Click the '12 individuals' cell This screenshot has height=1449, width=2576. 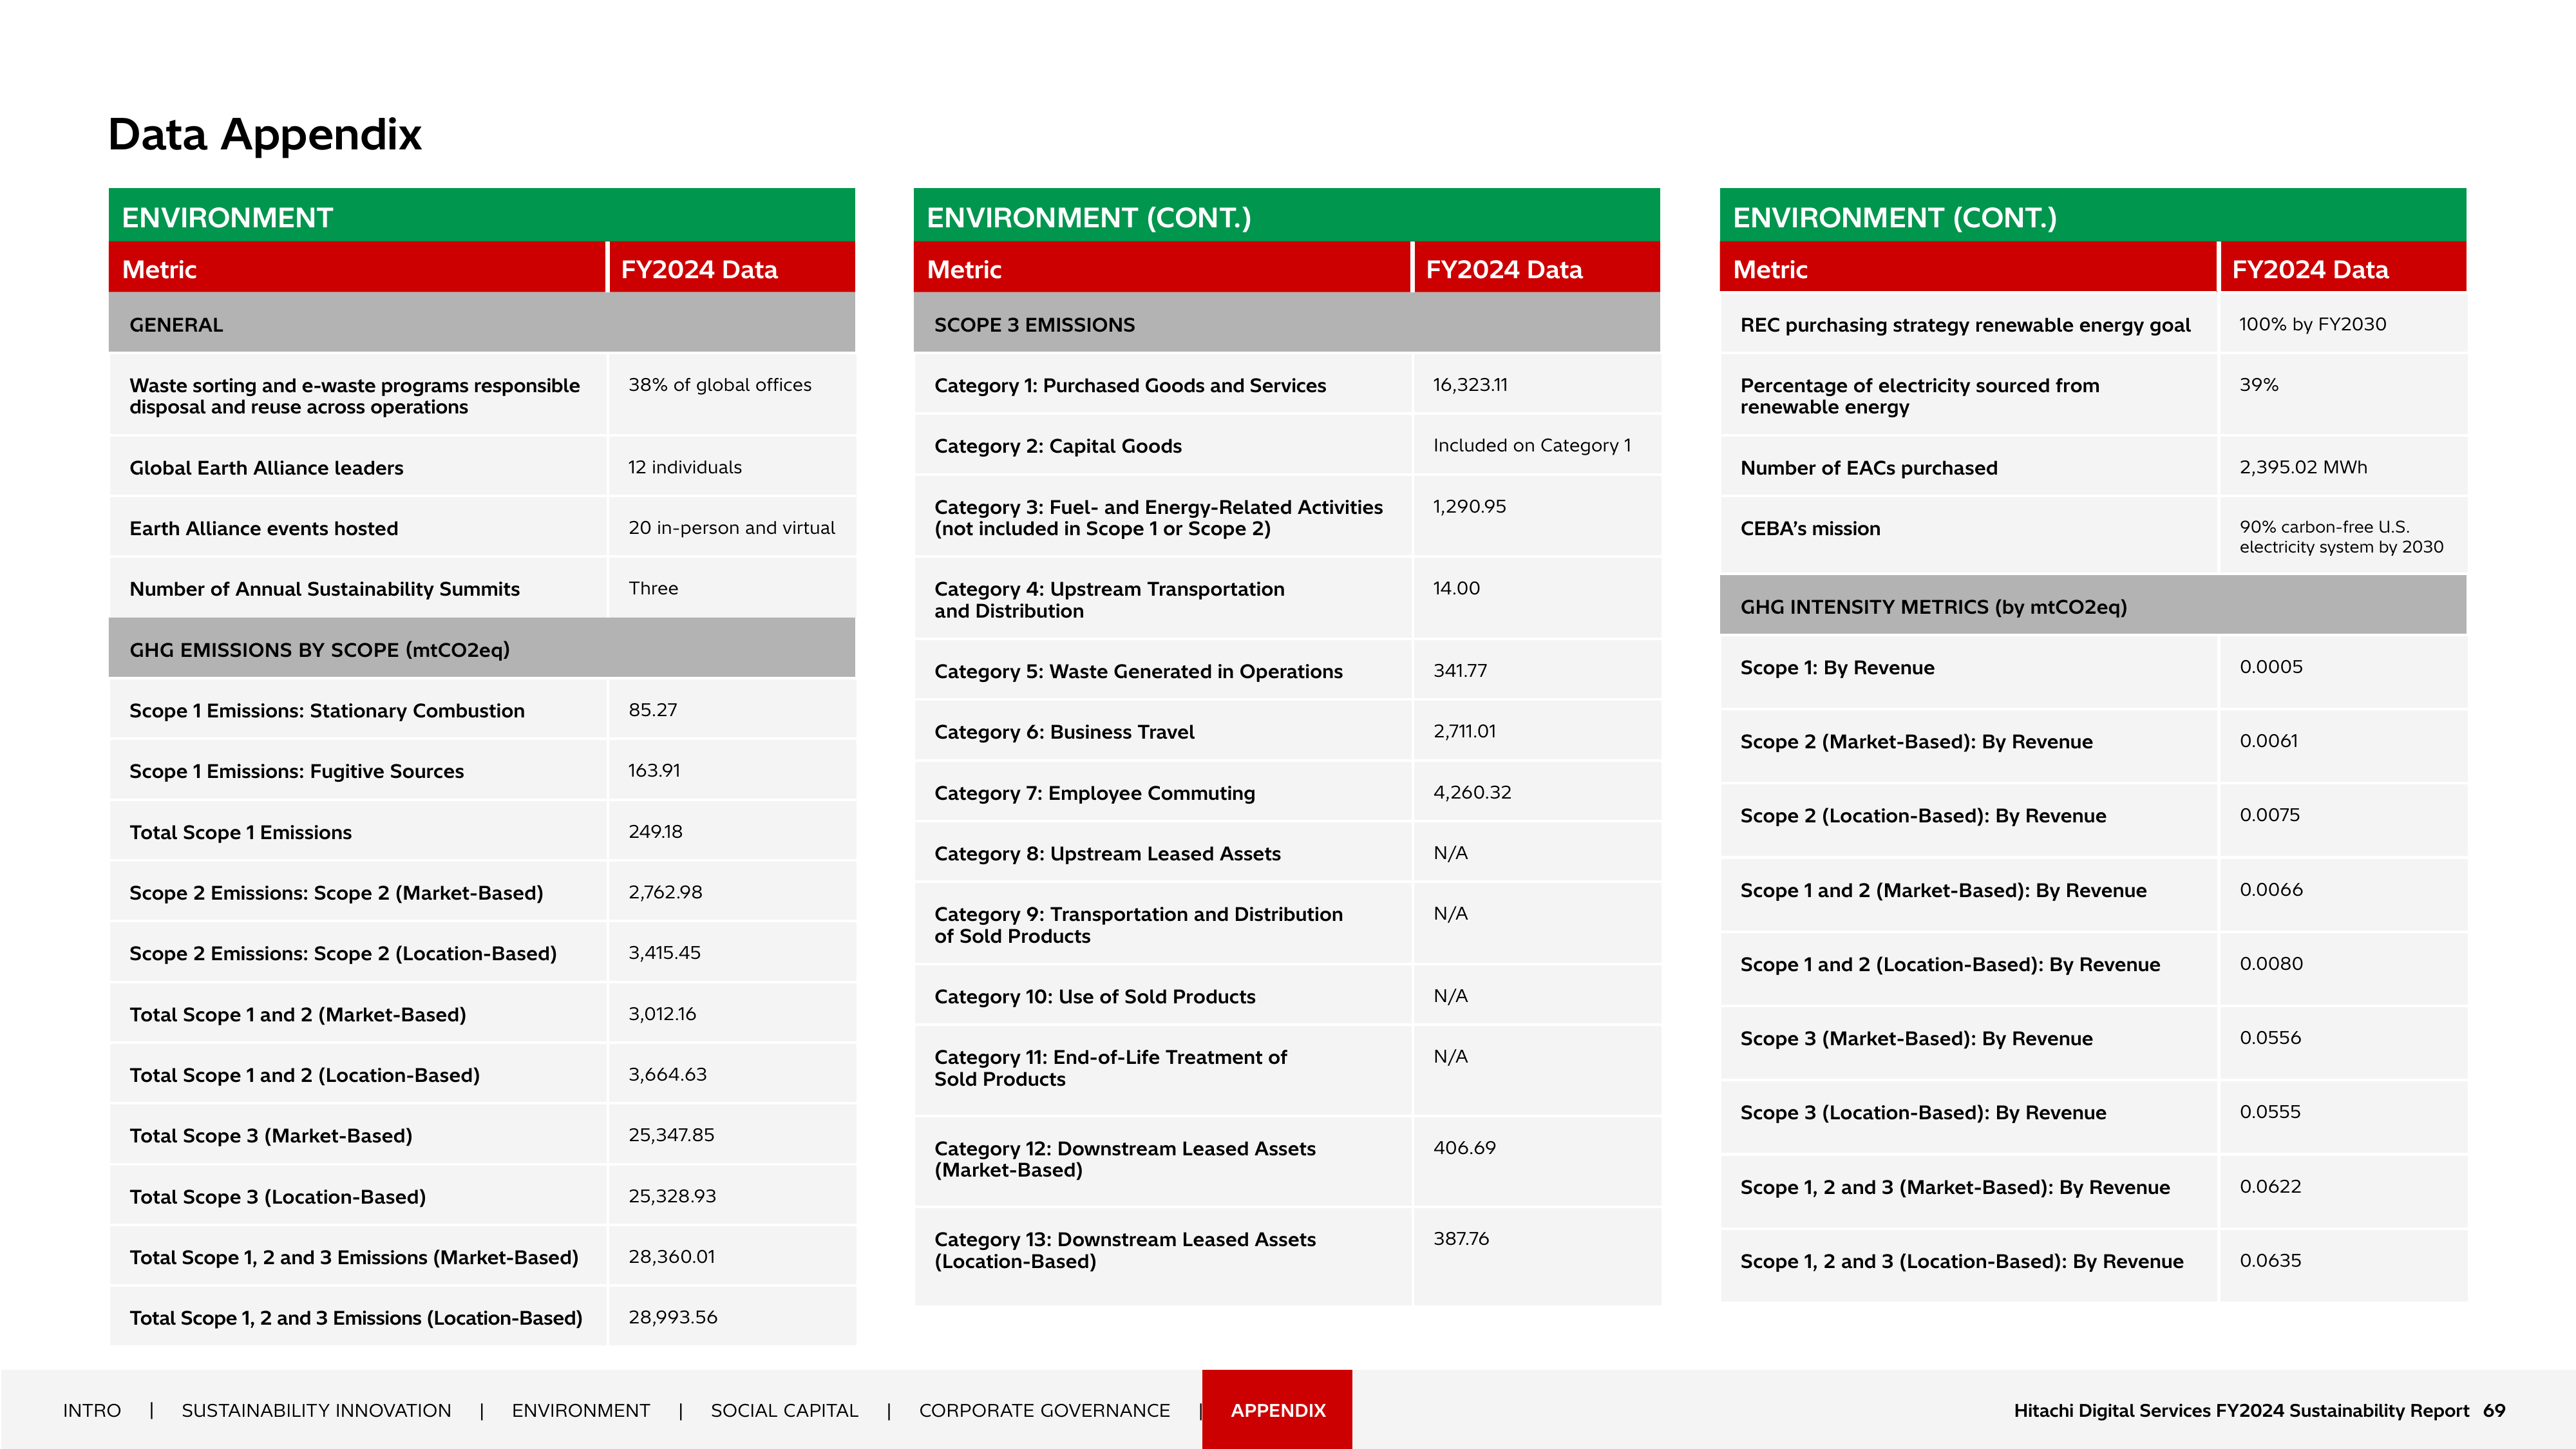click(685, 467)
